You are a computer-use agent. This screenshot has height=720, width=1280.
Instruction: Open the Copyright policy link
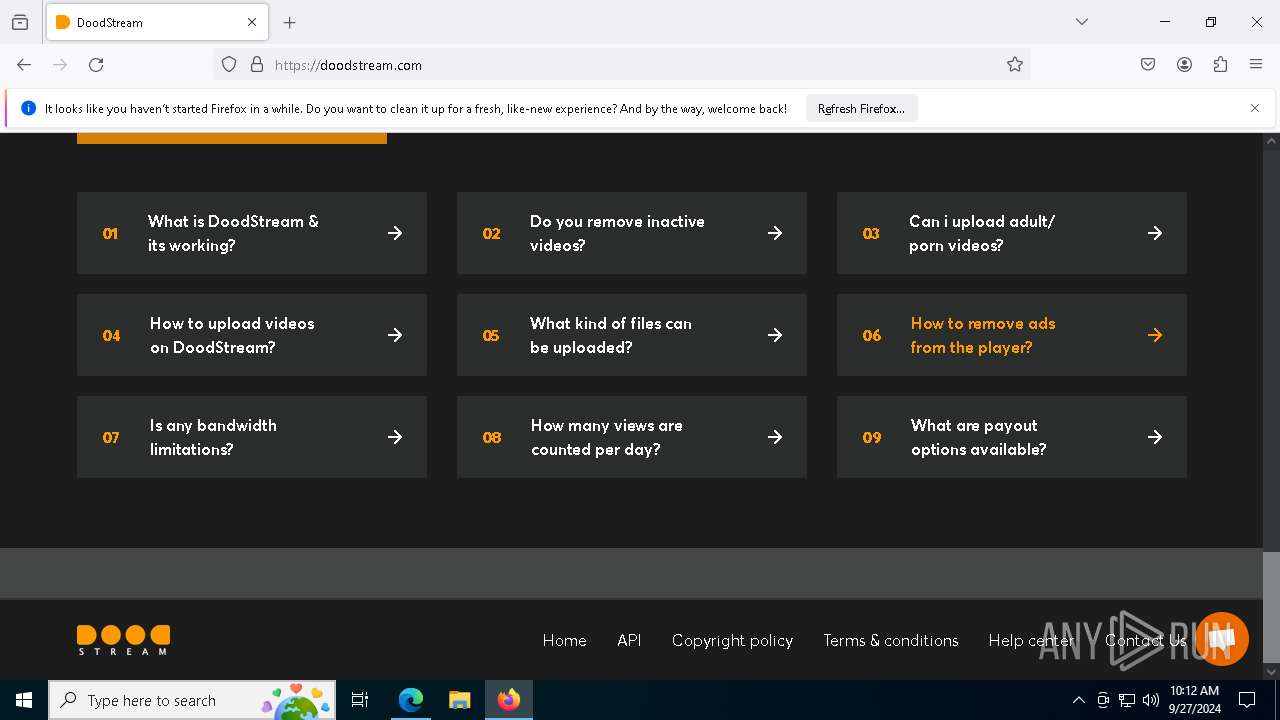[x=732, y=640]
